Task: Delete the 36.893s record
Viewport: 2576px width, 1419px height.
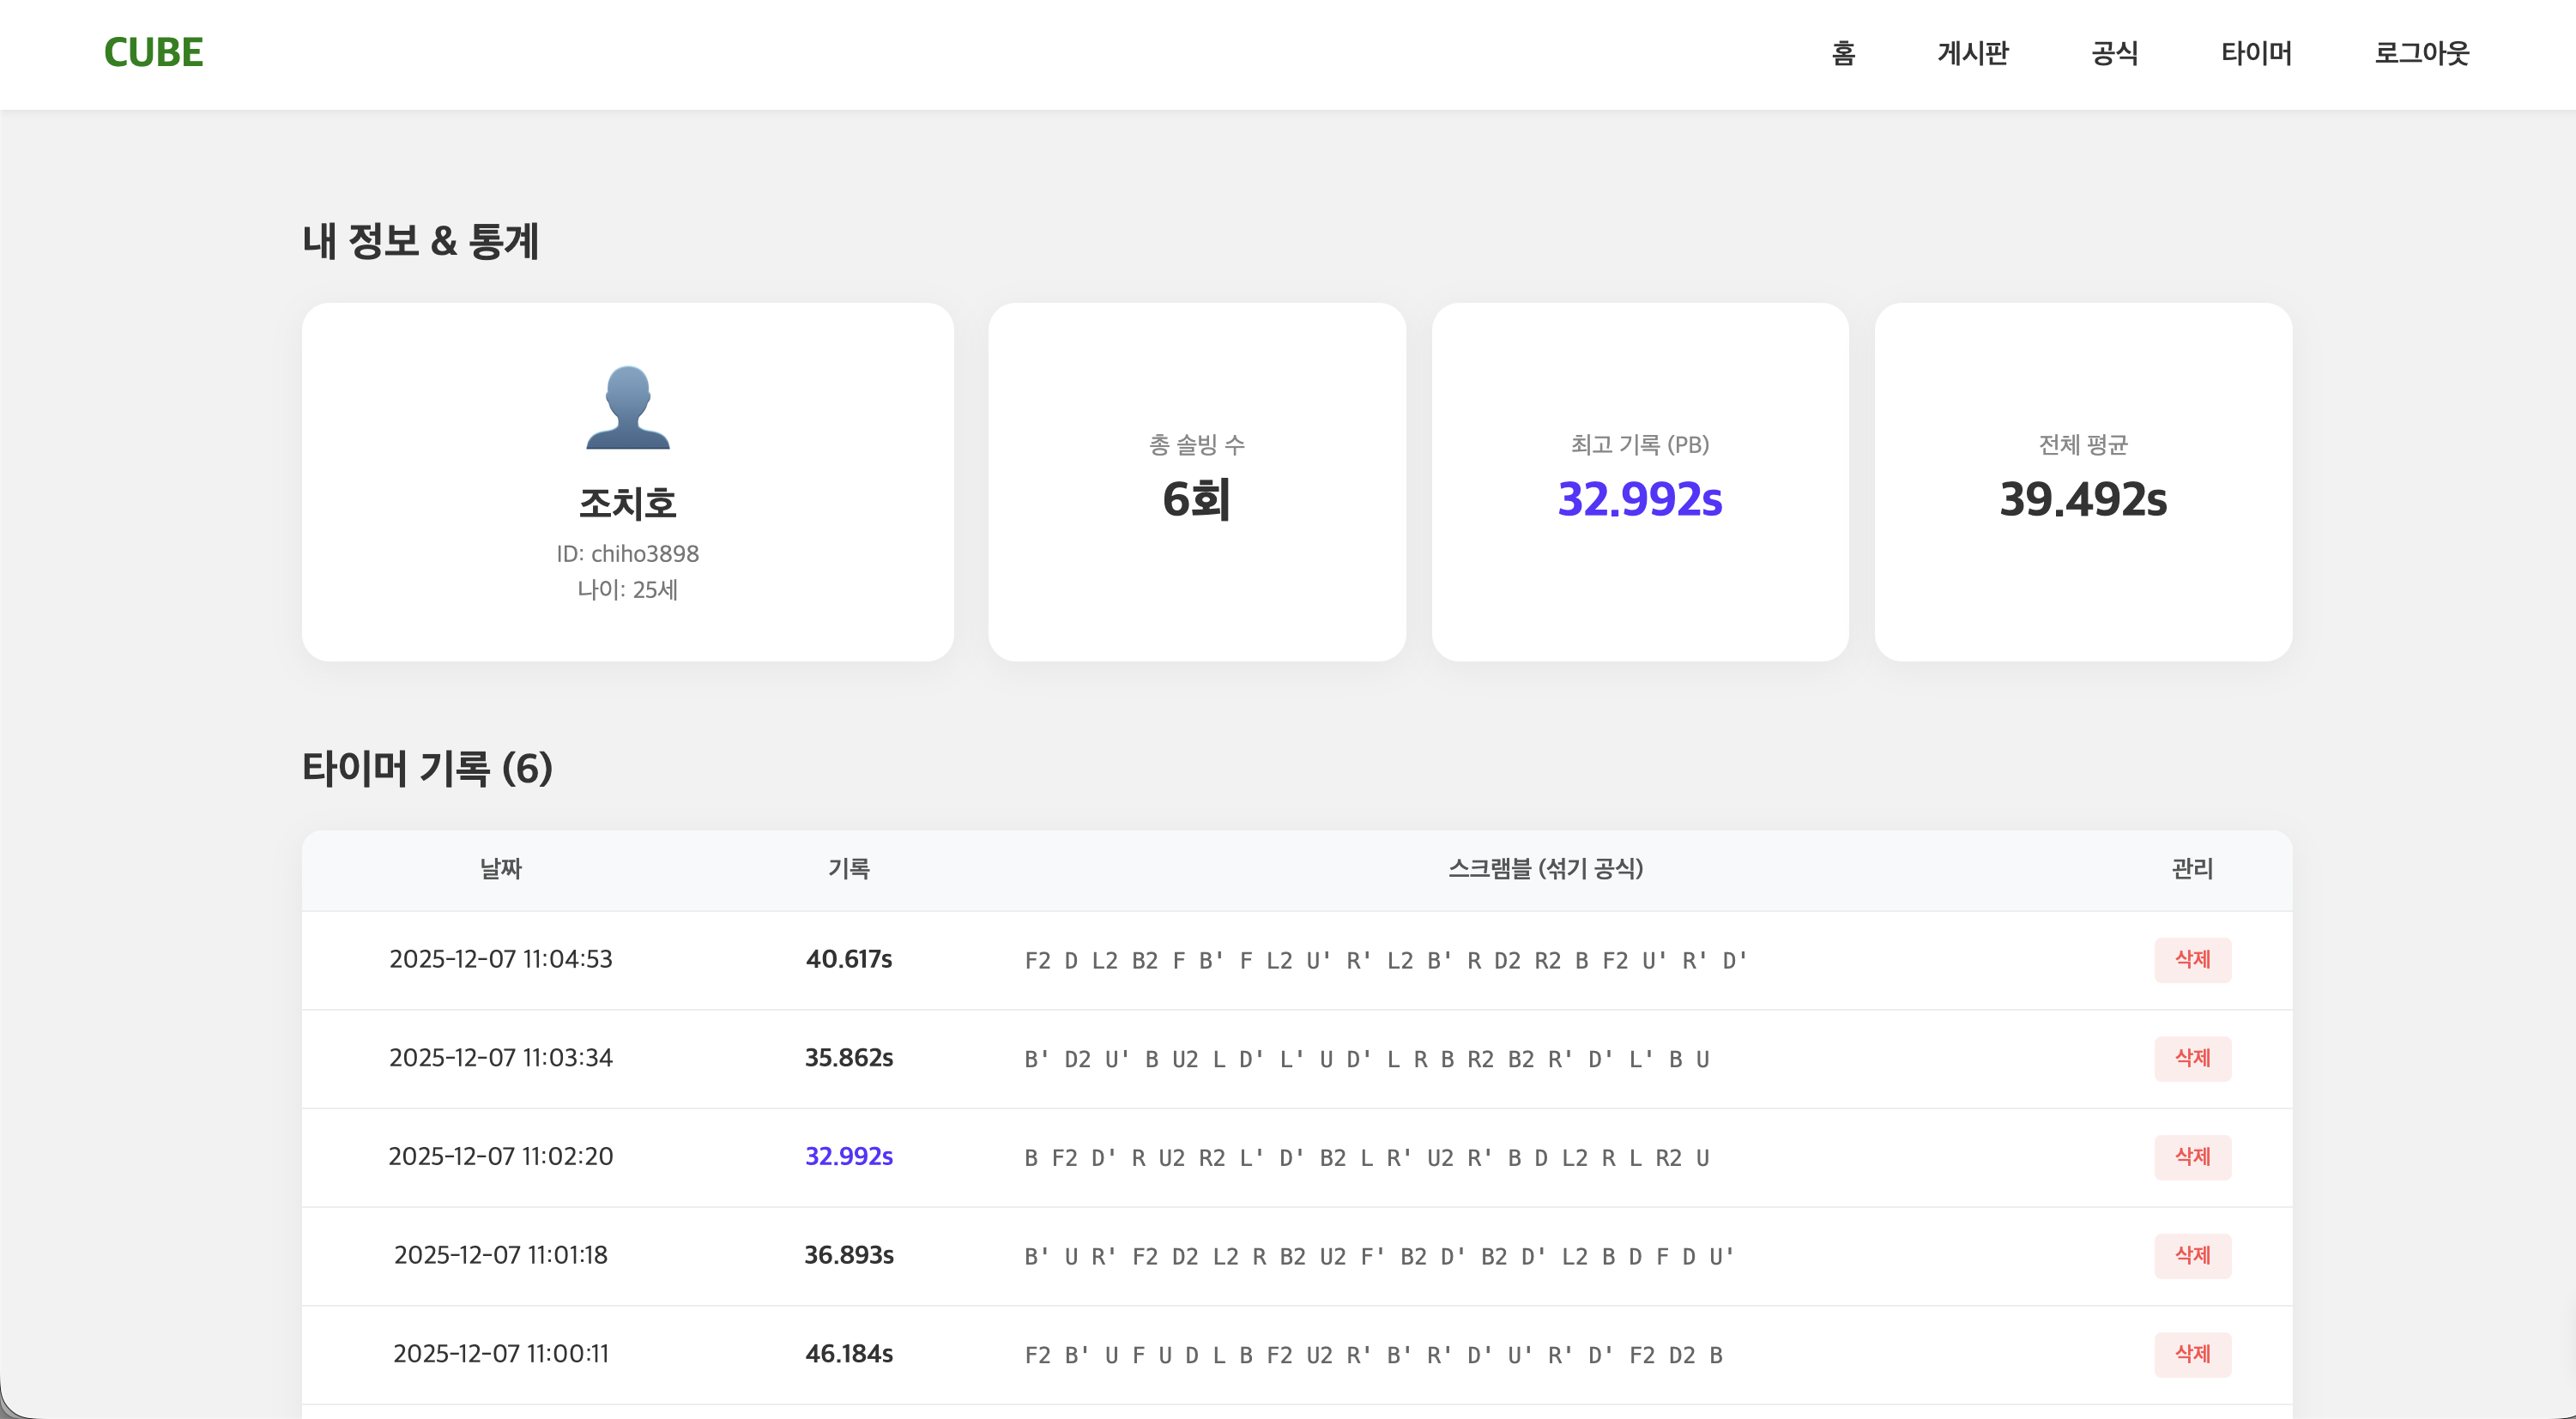Action: point(2193,1256)
